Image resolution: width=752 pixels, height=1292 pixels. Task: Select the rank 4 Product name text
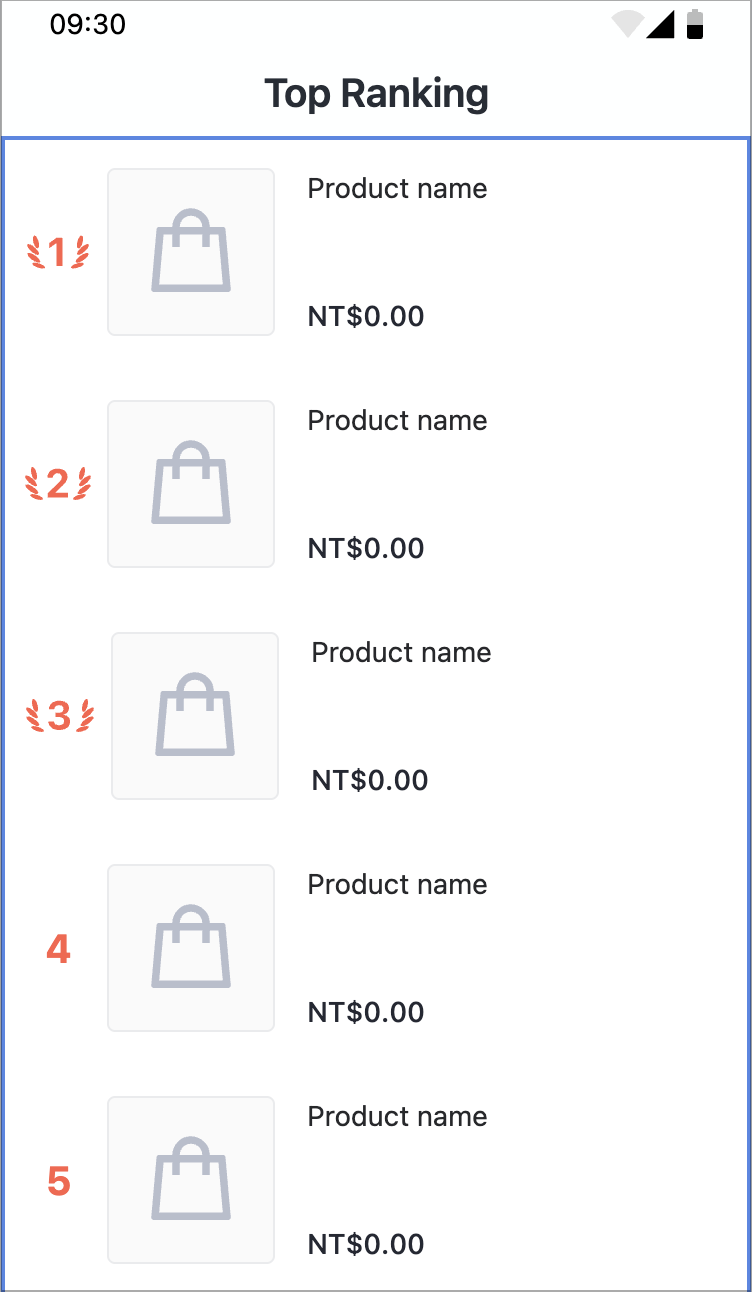(x=397, y=885)
